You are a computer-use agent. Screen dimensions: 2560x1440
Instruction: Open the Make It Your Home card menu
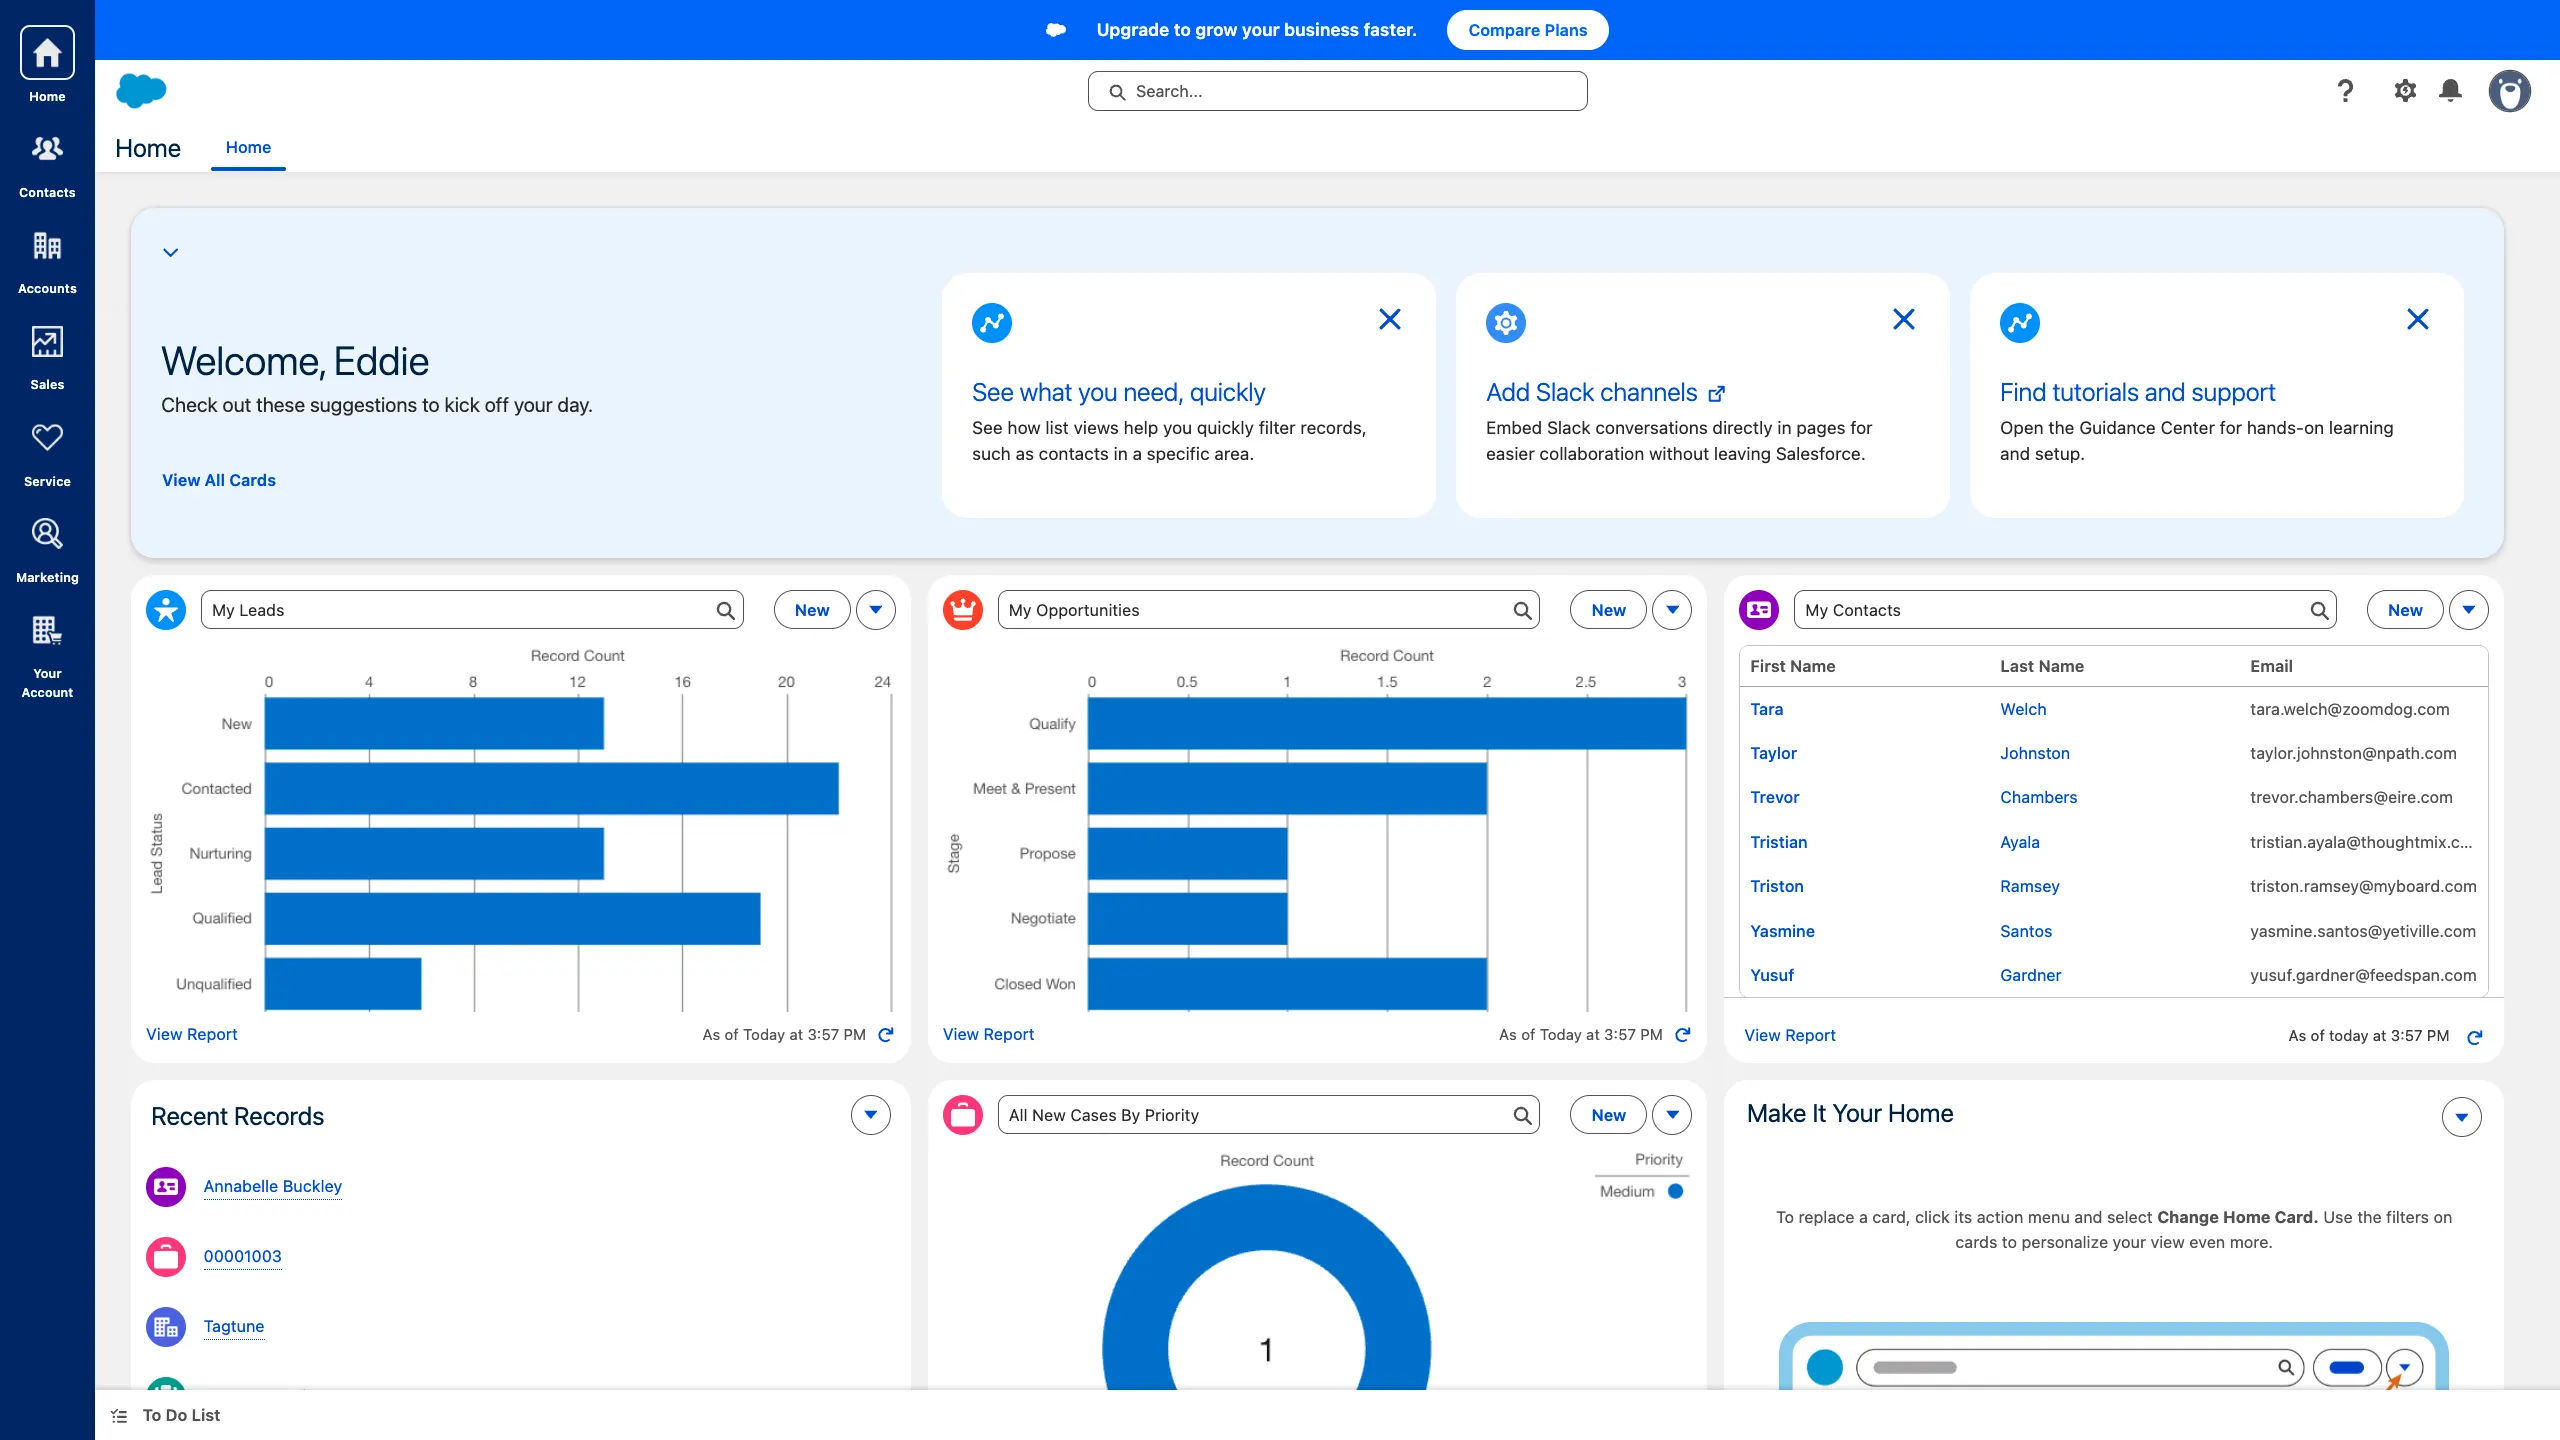click(x=2462, y=1117)
